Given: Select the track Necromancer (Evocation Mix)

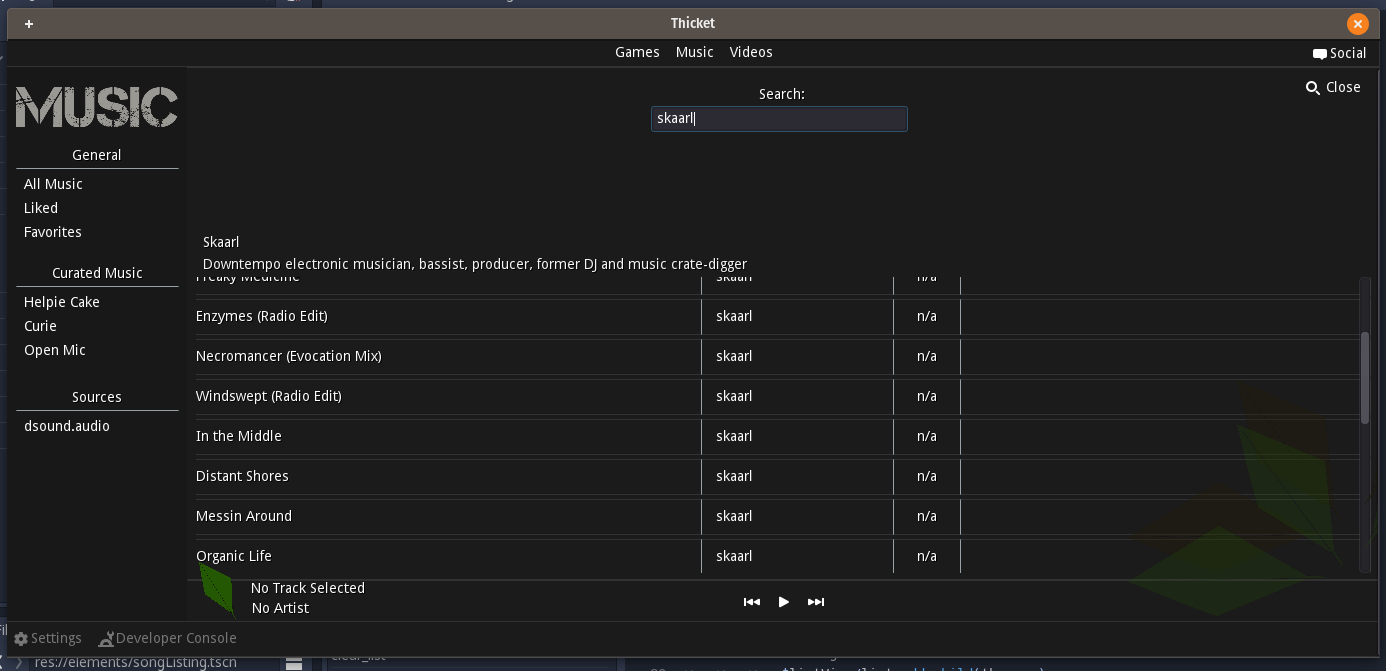Looking at the screenshot, I should click(x=288, y=356).
